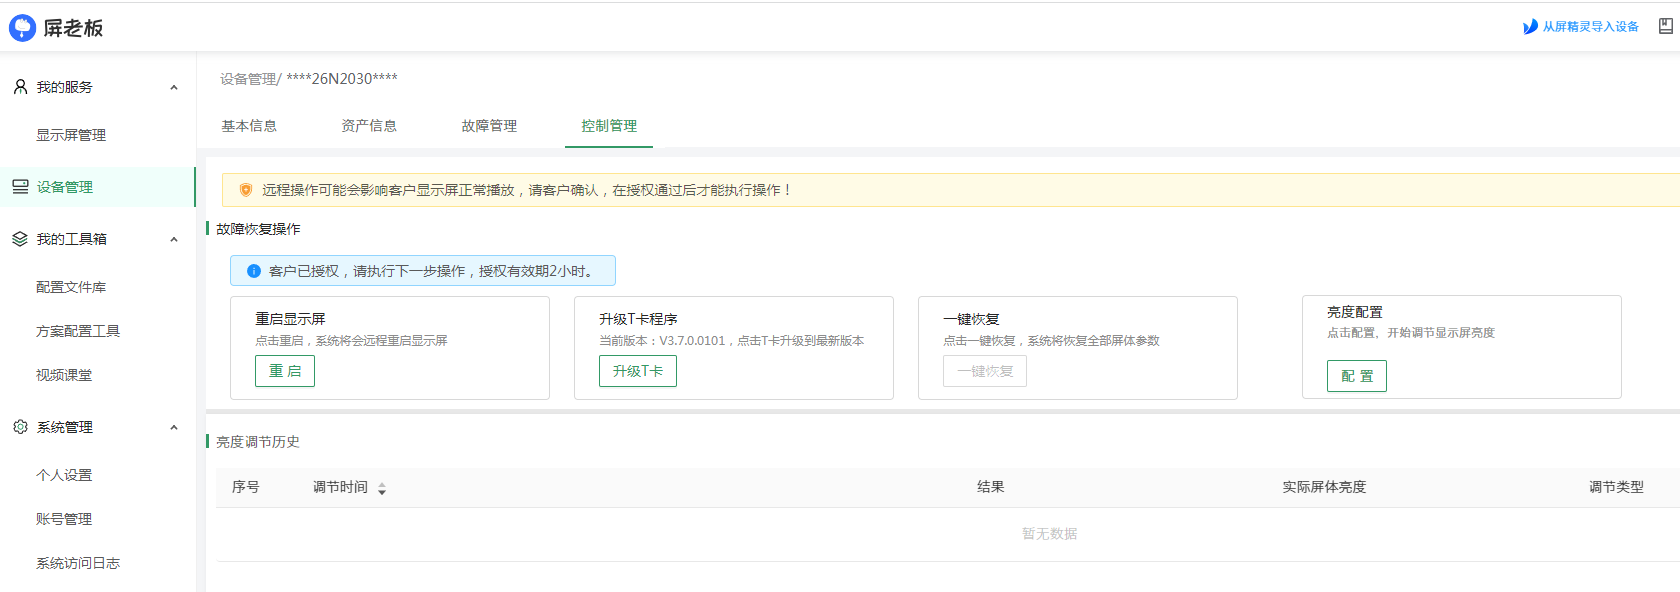Click the 我的工具箱 layers icon
Image resolution: width=1680 pixels, height=592 pixels.
(x=20, y=239)
